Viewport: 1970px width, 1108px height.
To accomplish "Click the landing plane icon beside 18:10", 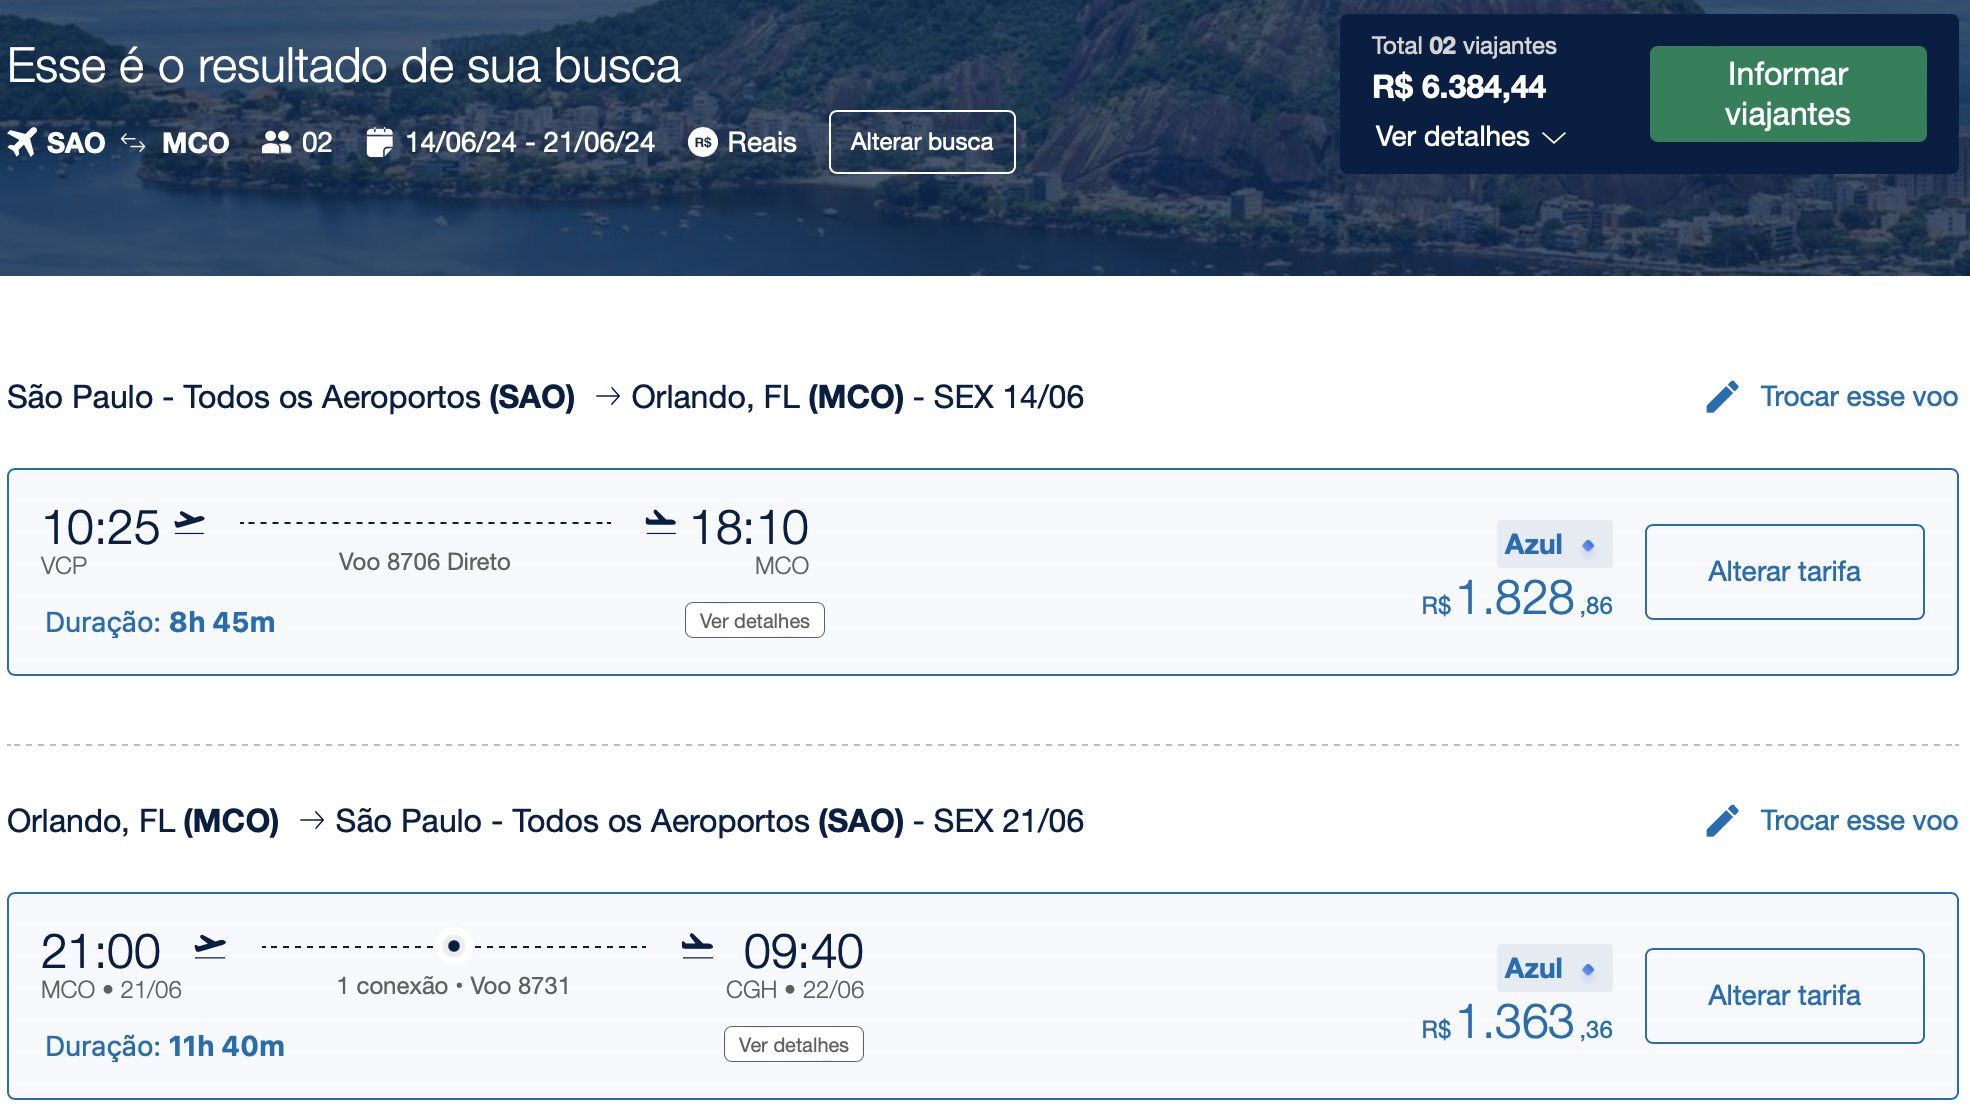I will pos(661,523).
